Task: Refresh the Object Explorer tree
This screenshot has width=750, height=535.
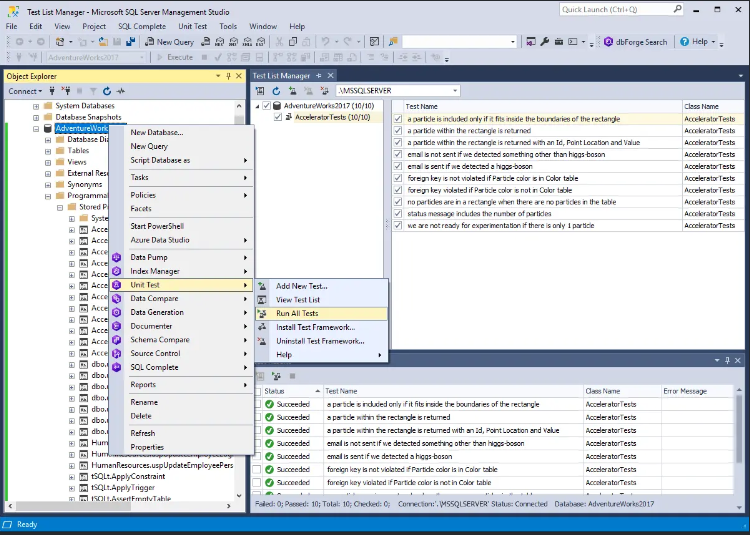Action: tap(107, 91)
